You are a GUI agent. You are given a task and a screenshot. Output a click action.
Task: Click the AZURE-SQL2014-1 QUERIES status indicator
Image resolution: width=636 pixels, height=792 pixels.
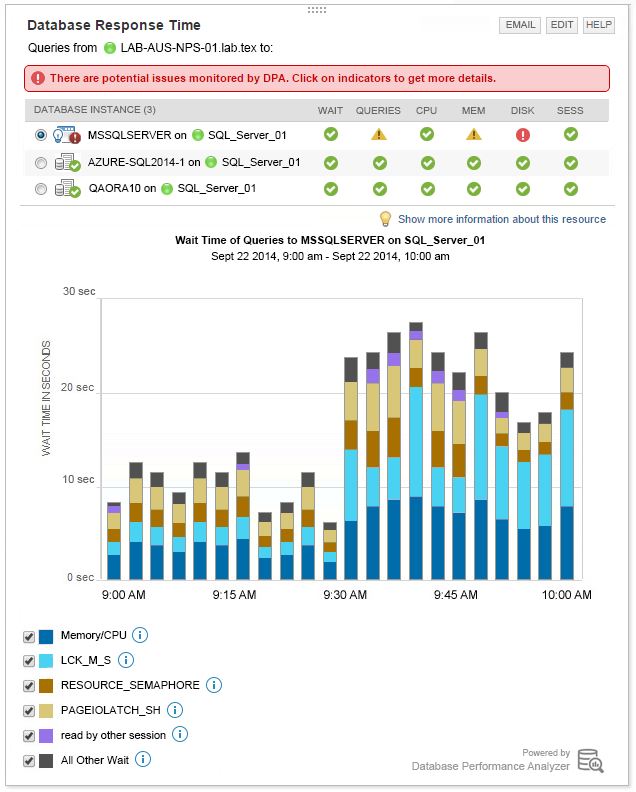tap(379, 163)
